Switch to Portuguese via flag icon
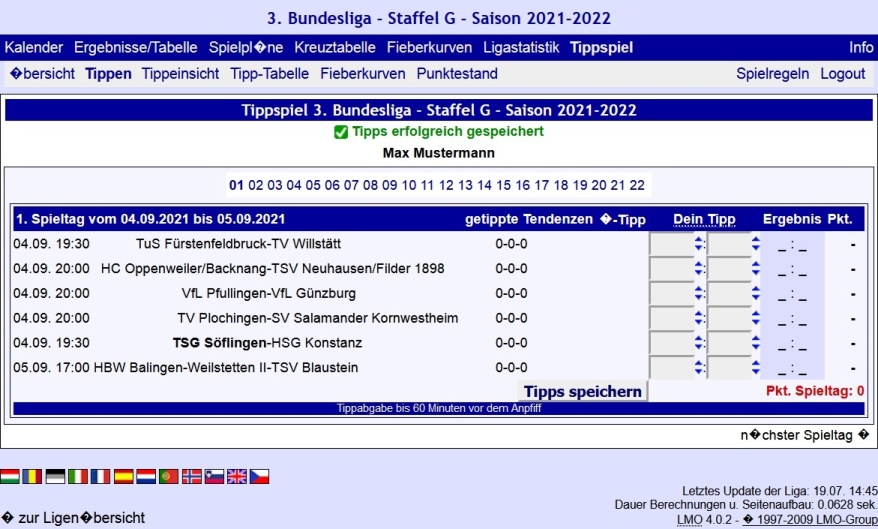Screen dimensions: 878x529 (169, 477)
